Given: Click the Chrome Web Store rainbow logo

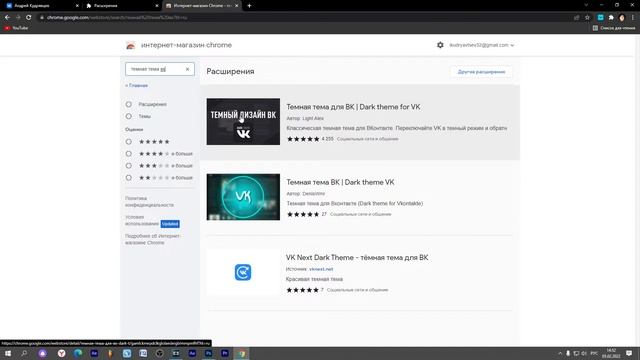Looking at the screenshot, I should tap(131, 45).
